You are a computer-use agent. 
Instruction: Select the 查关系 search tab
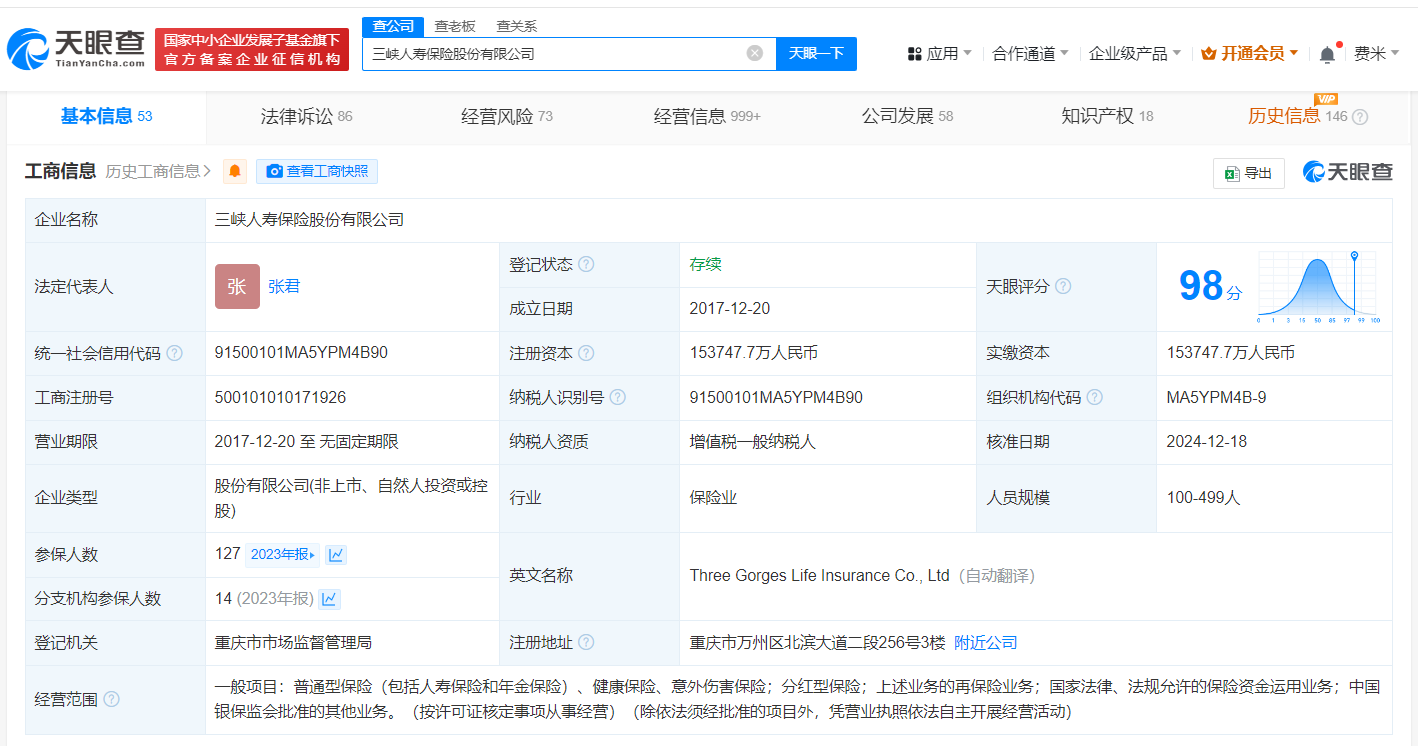tap(517, 27)
